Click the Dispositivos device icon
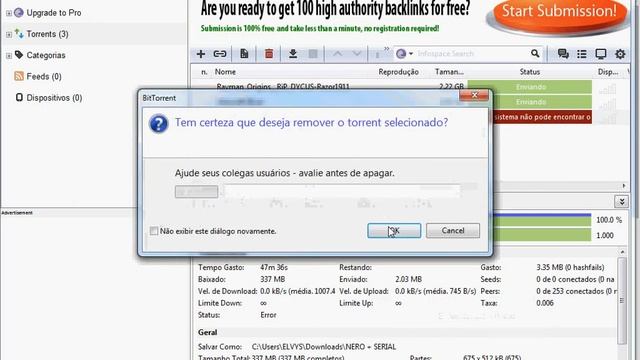The height and width of the screenshot is (360, 640). click(x=19, y=97)
